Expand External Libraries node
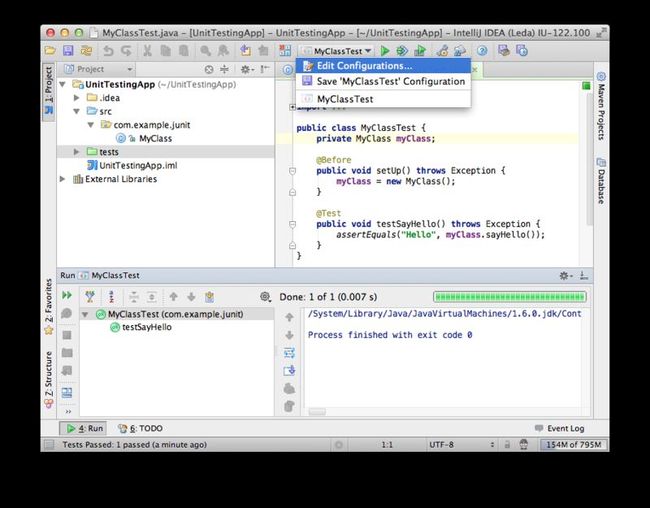 pos(63,179)
